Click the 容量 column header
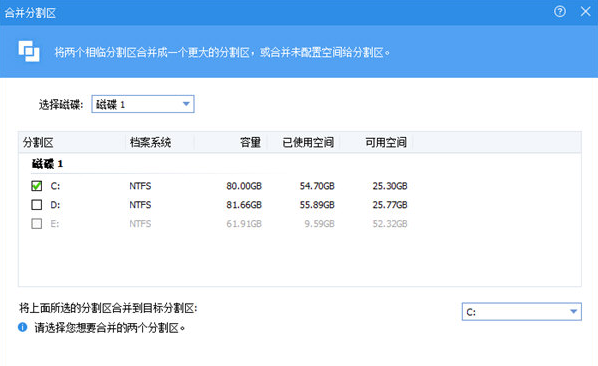 point(251,143)
